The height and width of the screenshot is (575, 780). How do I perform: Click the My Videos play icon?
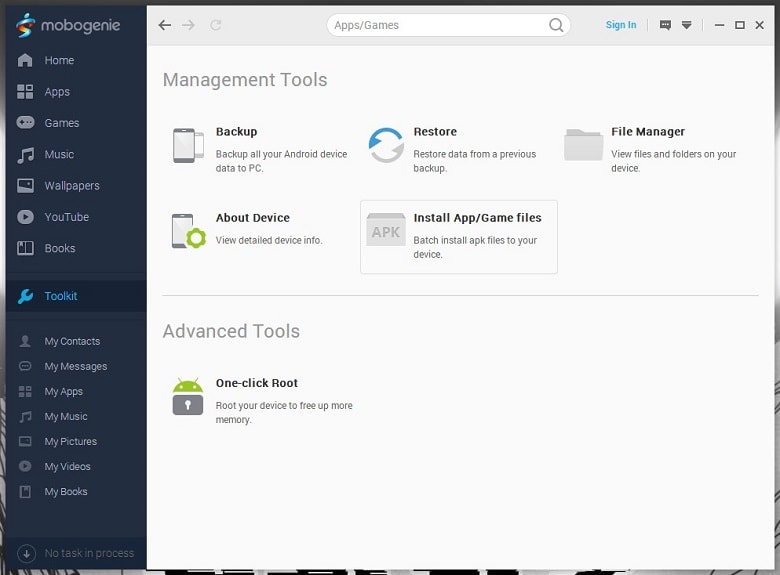tap(25, 466)
